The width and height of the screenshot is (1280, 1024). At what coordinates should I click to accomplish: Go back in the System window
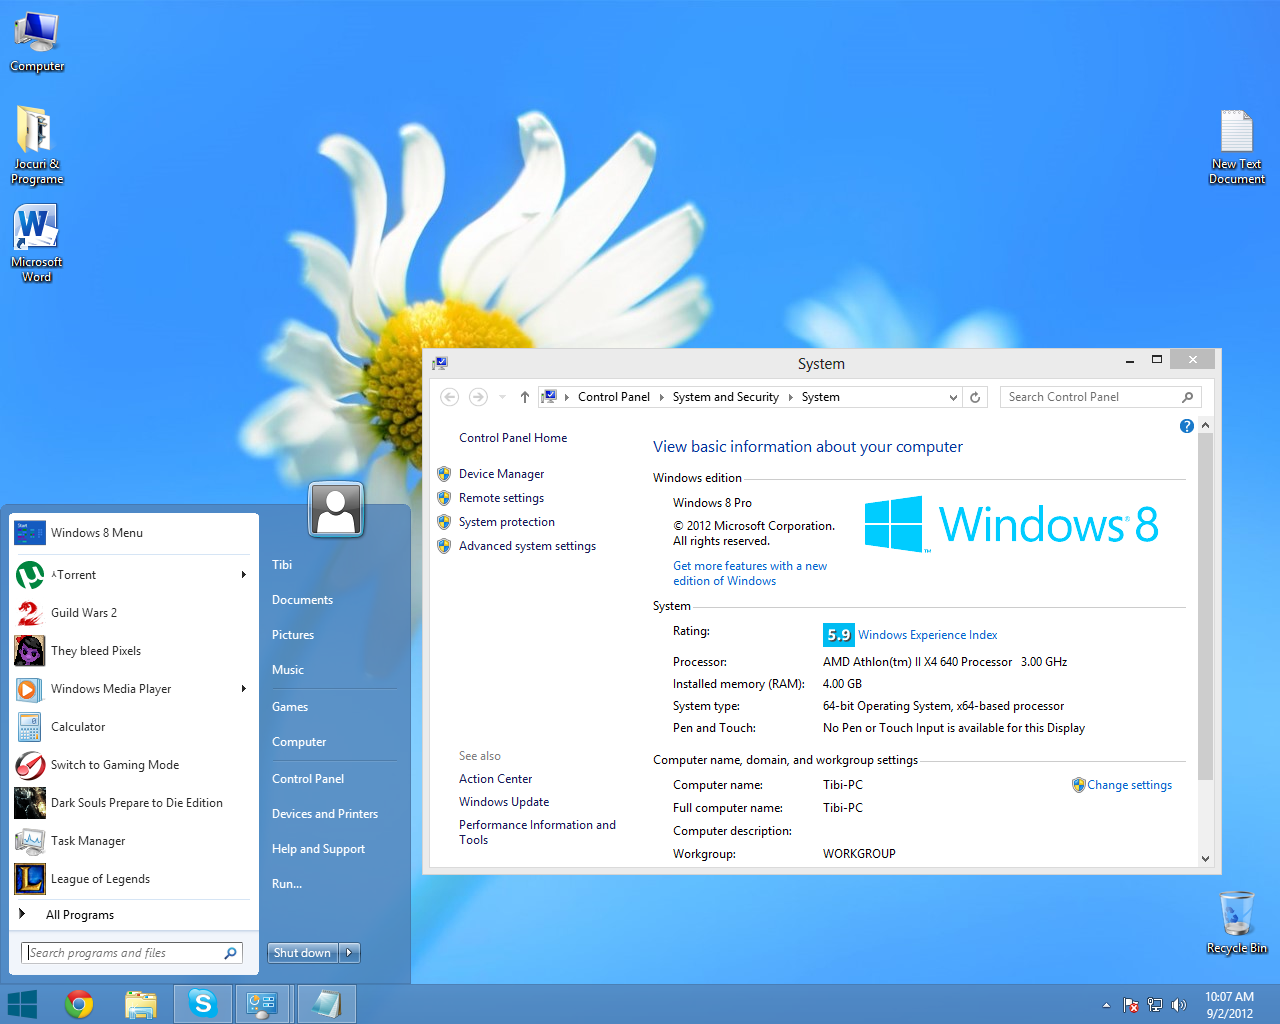point(450,397)
